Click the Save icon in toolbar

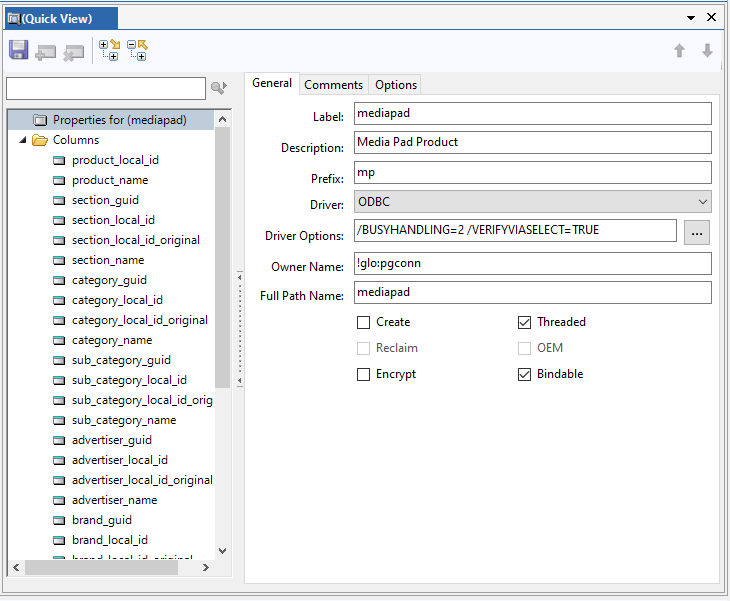click(18, 51)
